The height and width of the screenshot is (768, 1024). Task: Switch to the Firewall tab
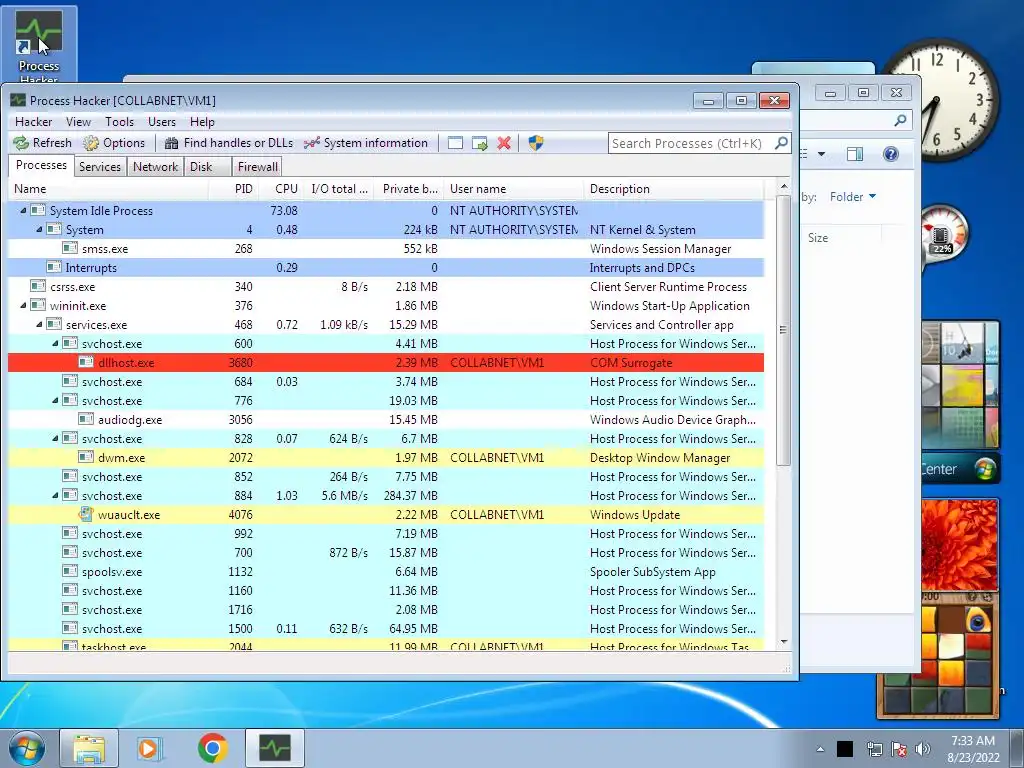click(x=257, y=167)
